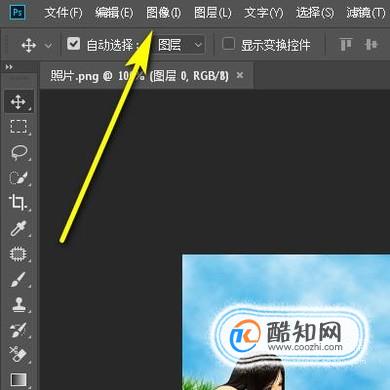Click the align top edges button
The width and height of the screenshot is (390, 390).
tap(346, 44)
